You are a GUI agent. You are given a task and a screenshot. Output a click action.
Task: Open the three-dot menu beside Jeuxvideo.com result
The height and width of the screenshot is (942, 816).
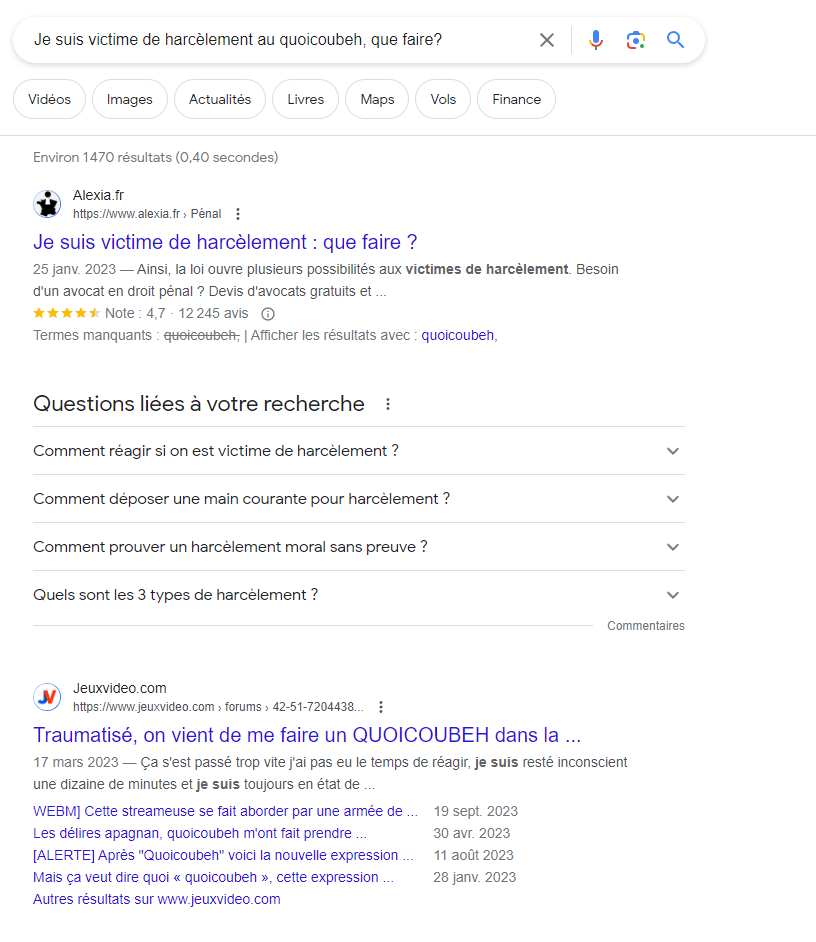point(380,707)
